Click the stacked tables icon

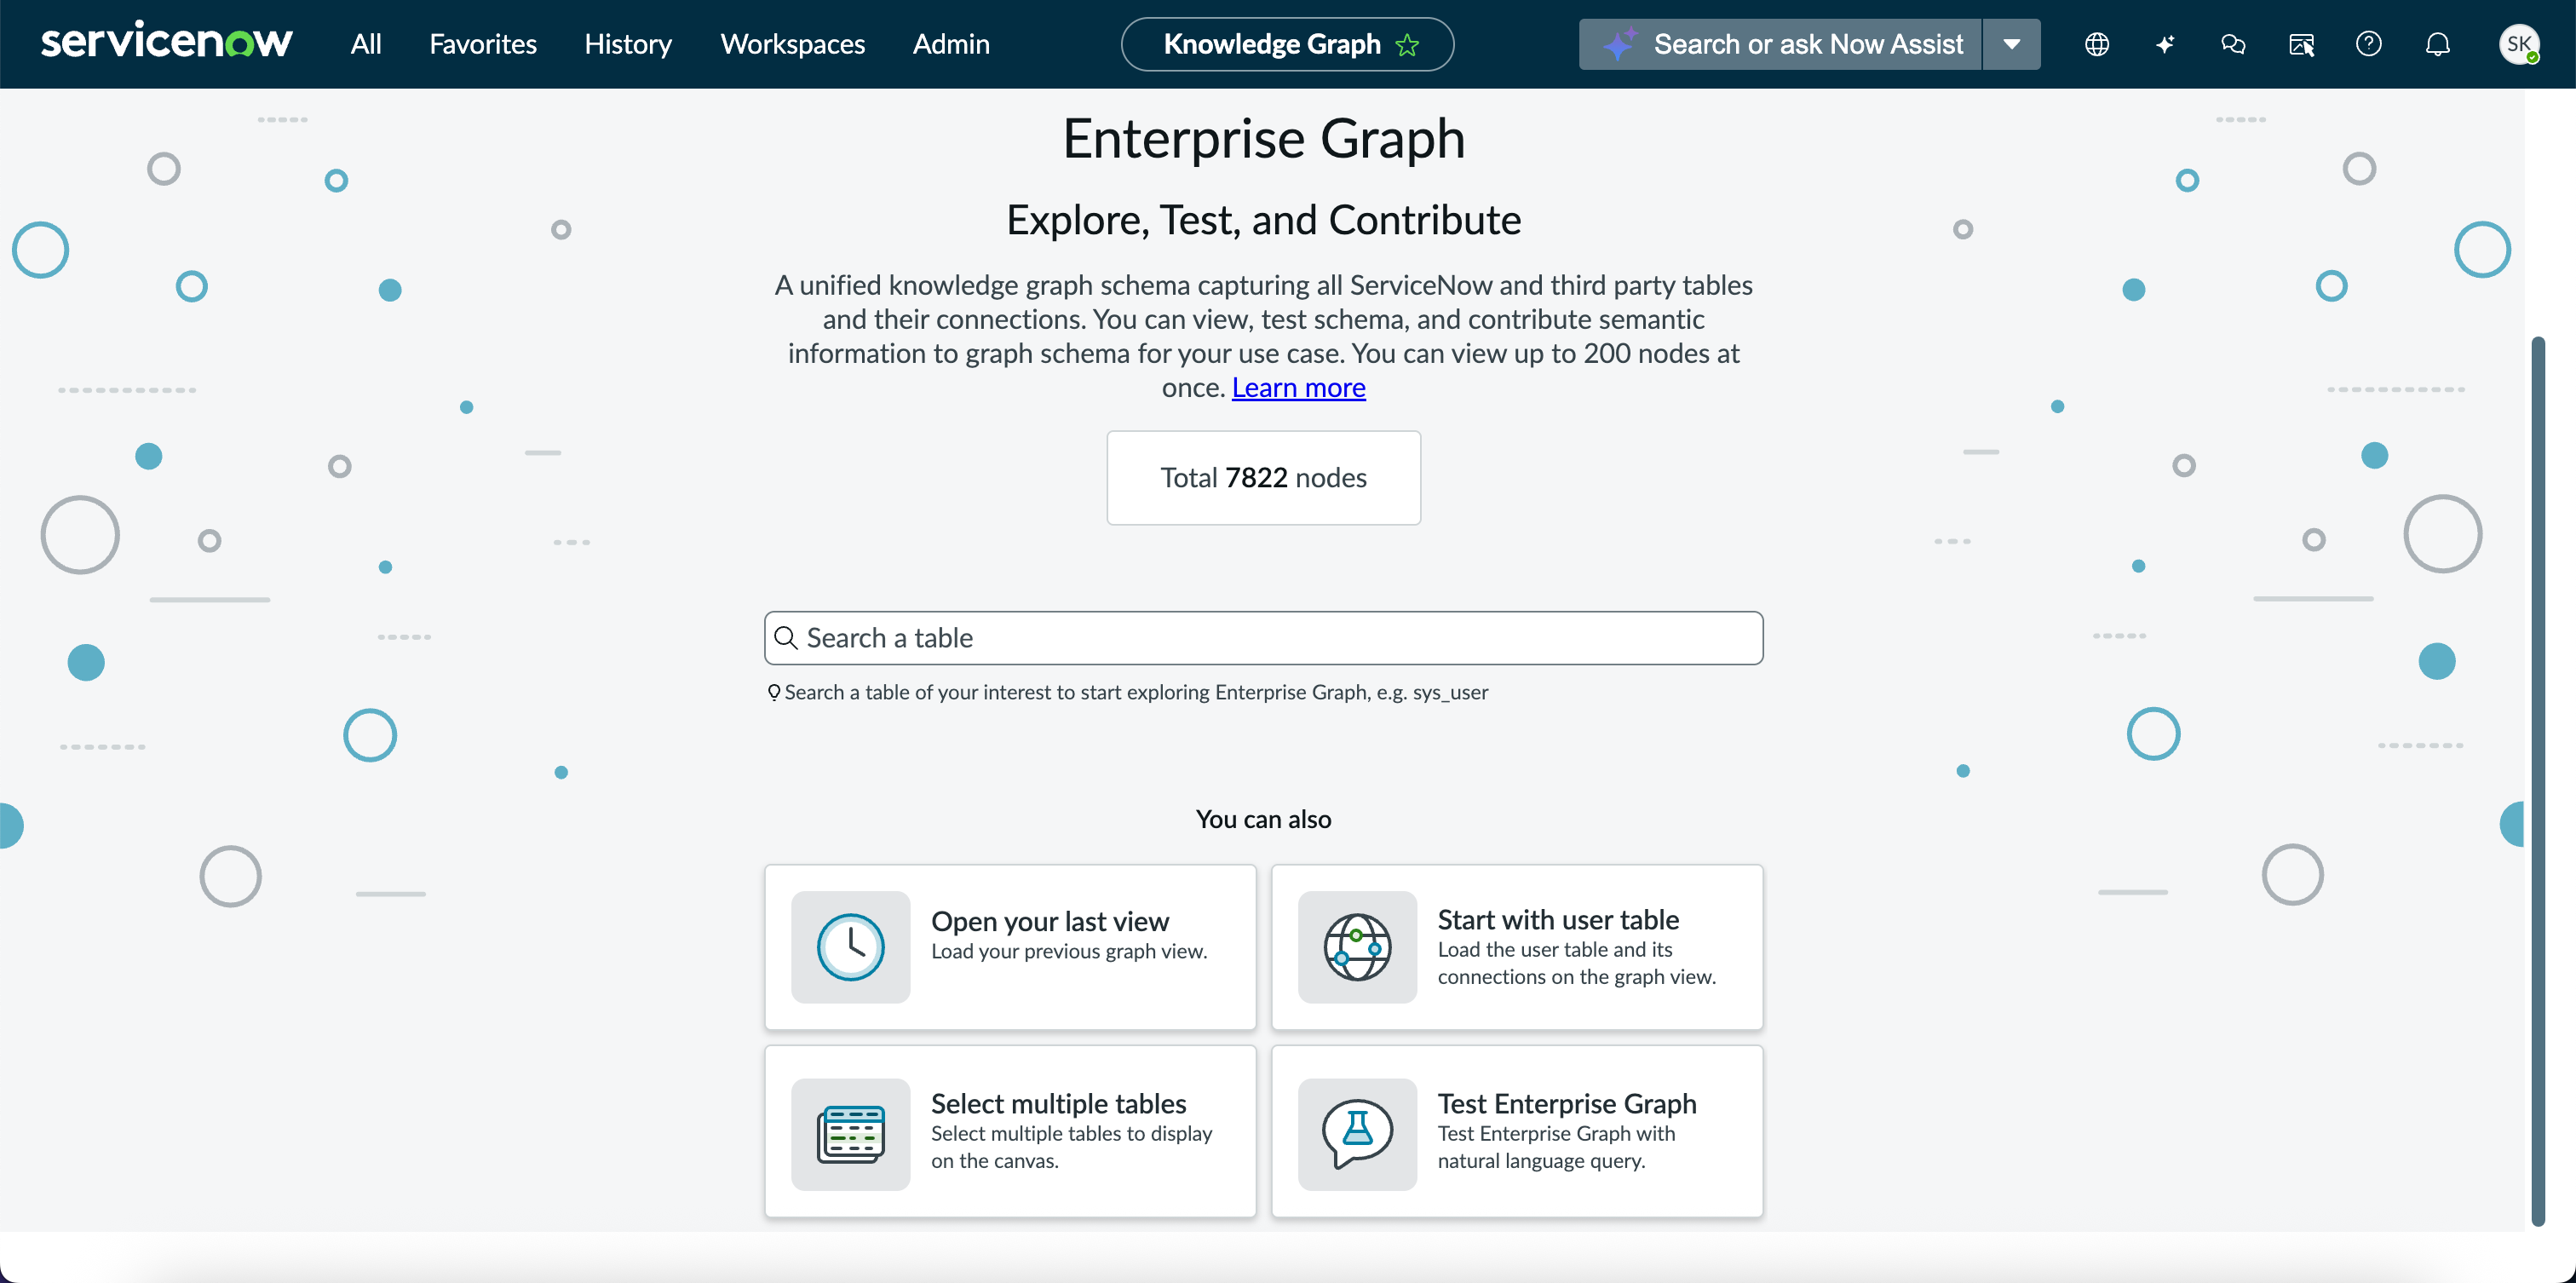850,1134
